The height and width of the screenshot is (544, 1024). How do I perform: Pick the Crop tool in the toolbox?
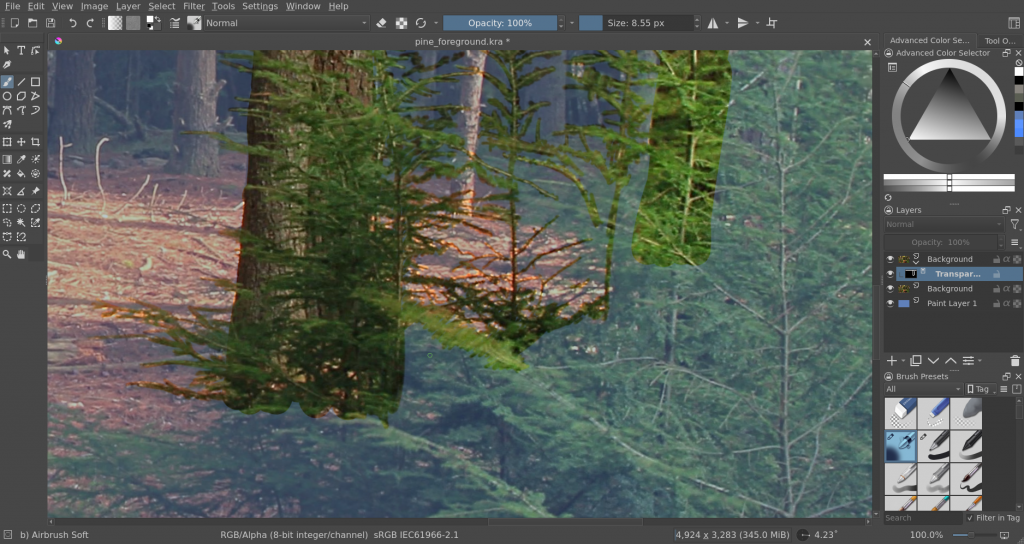(x=36, y=142)
